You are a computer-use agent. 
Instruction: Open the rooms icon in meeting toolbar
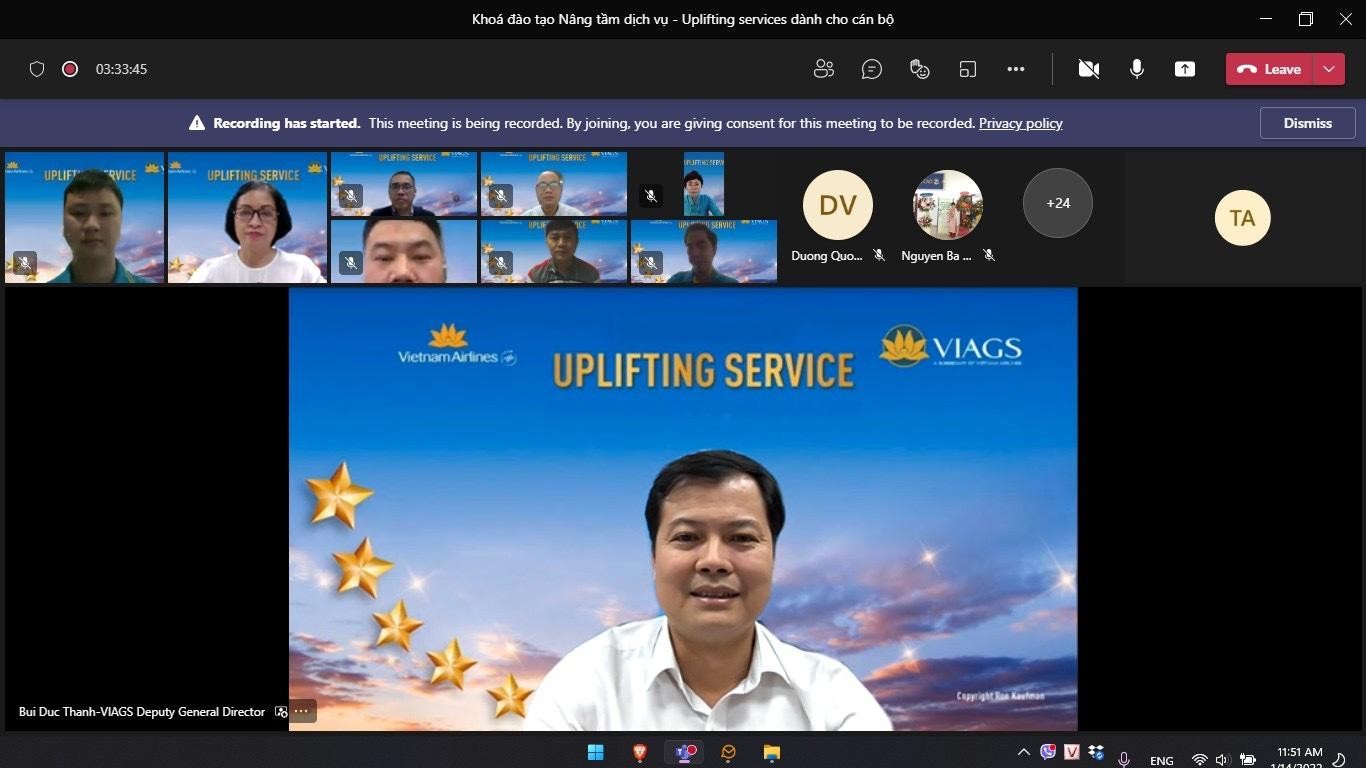click(967, 69)
